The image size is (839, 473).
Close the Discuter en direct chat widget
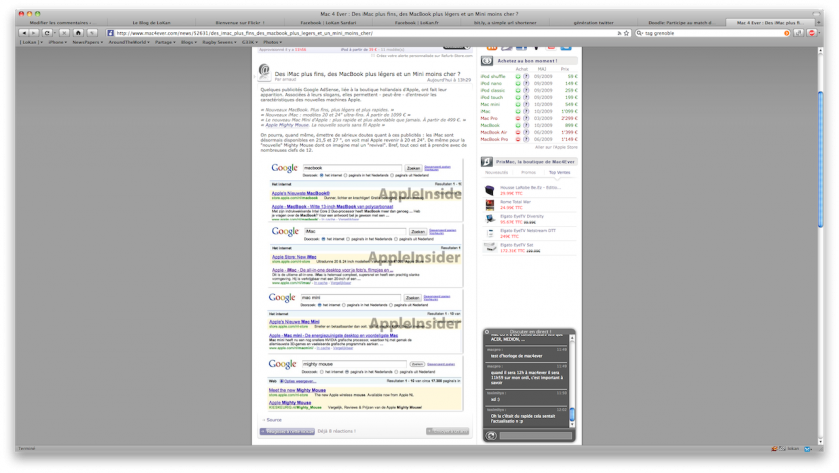(487, 332)
